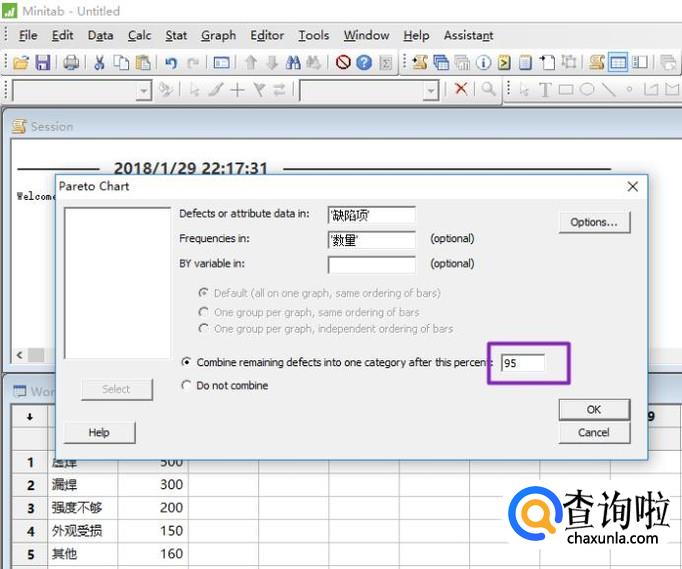Click the crosshair plus tool icon

click(237, 90)
